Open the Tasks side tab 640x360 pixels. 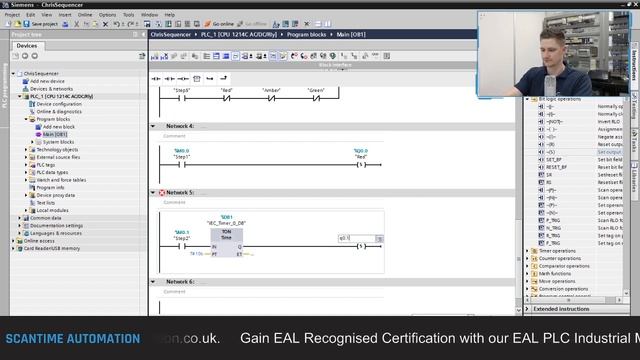point(635,141)
